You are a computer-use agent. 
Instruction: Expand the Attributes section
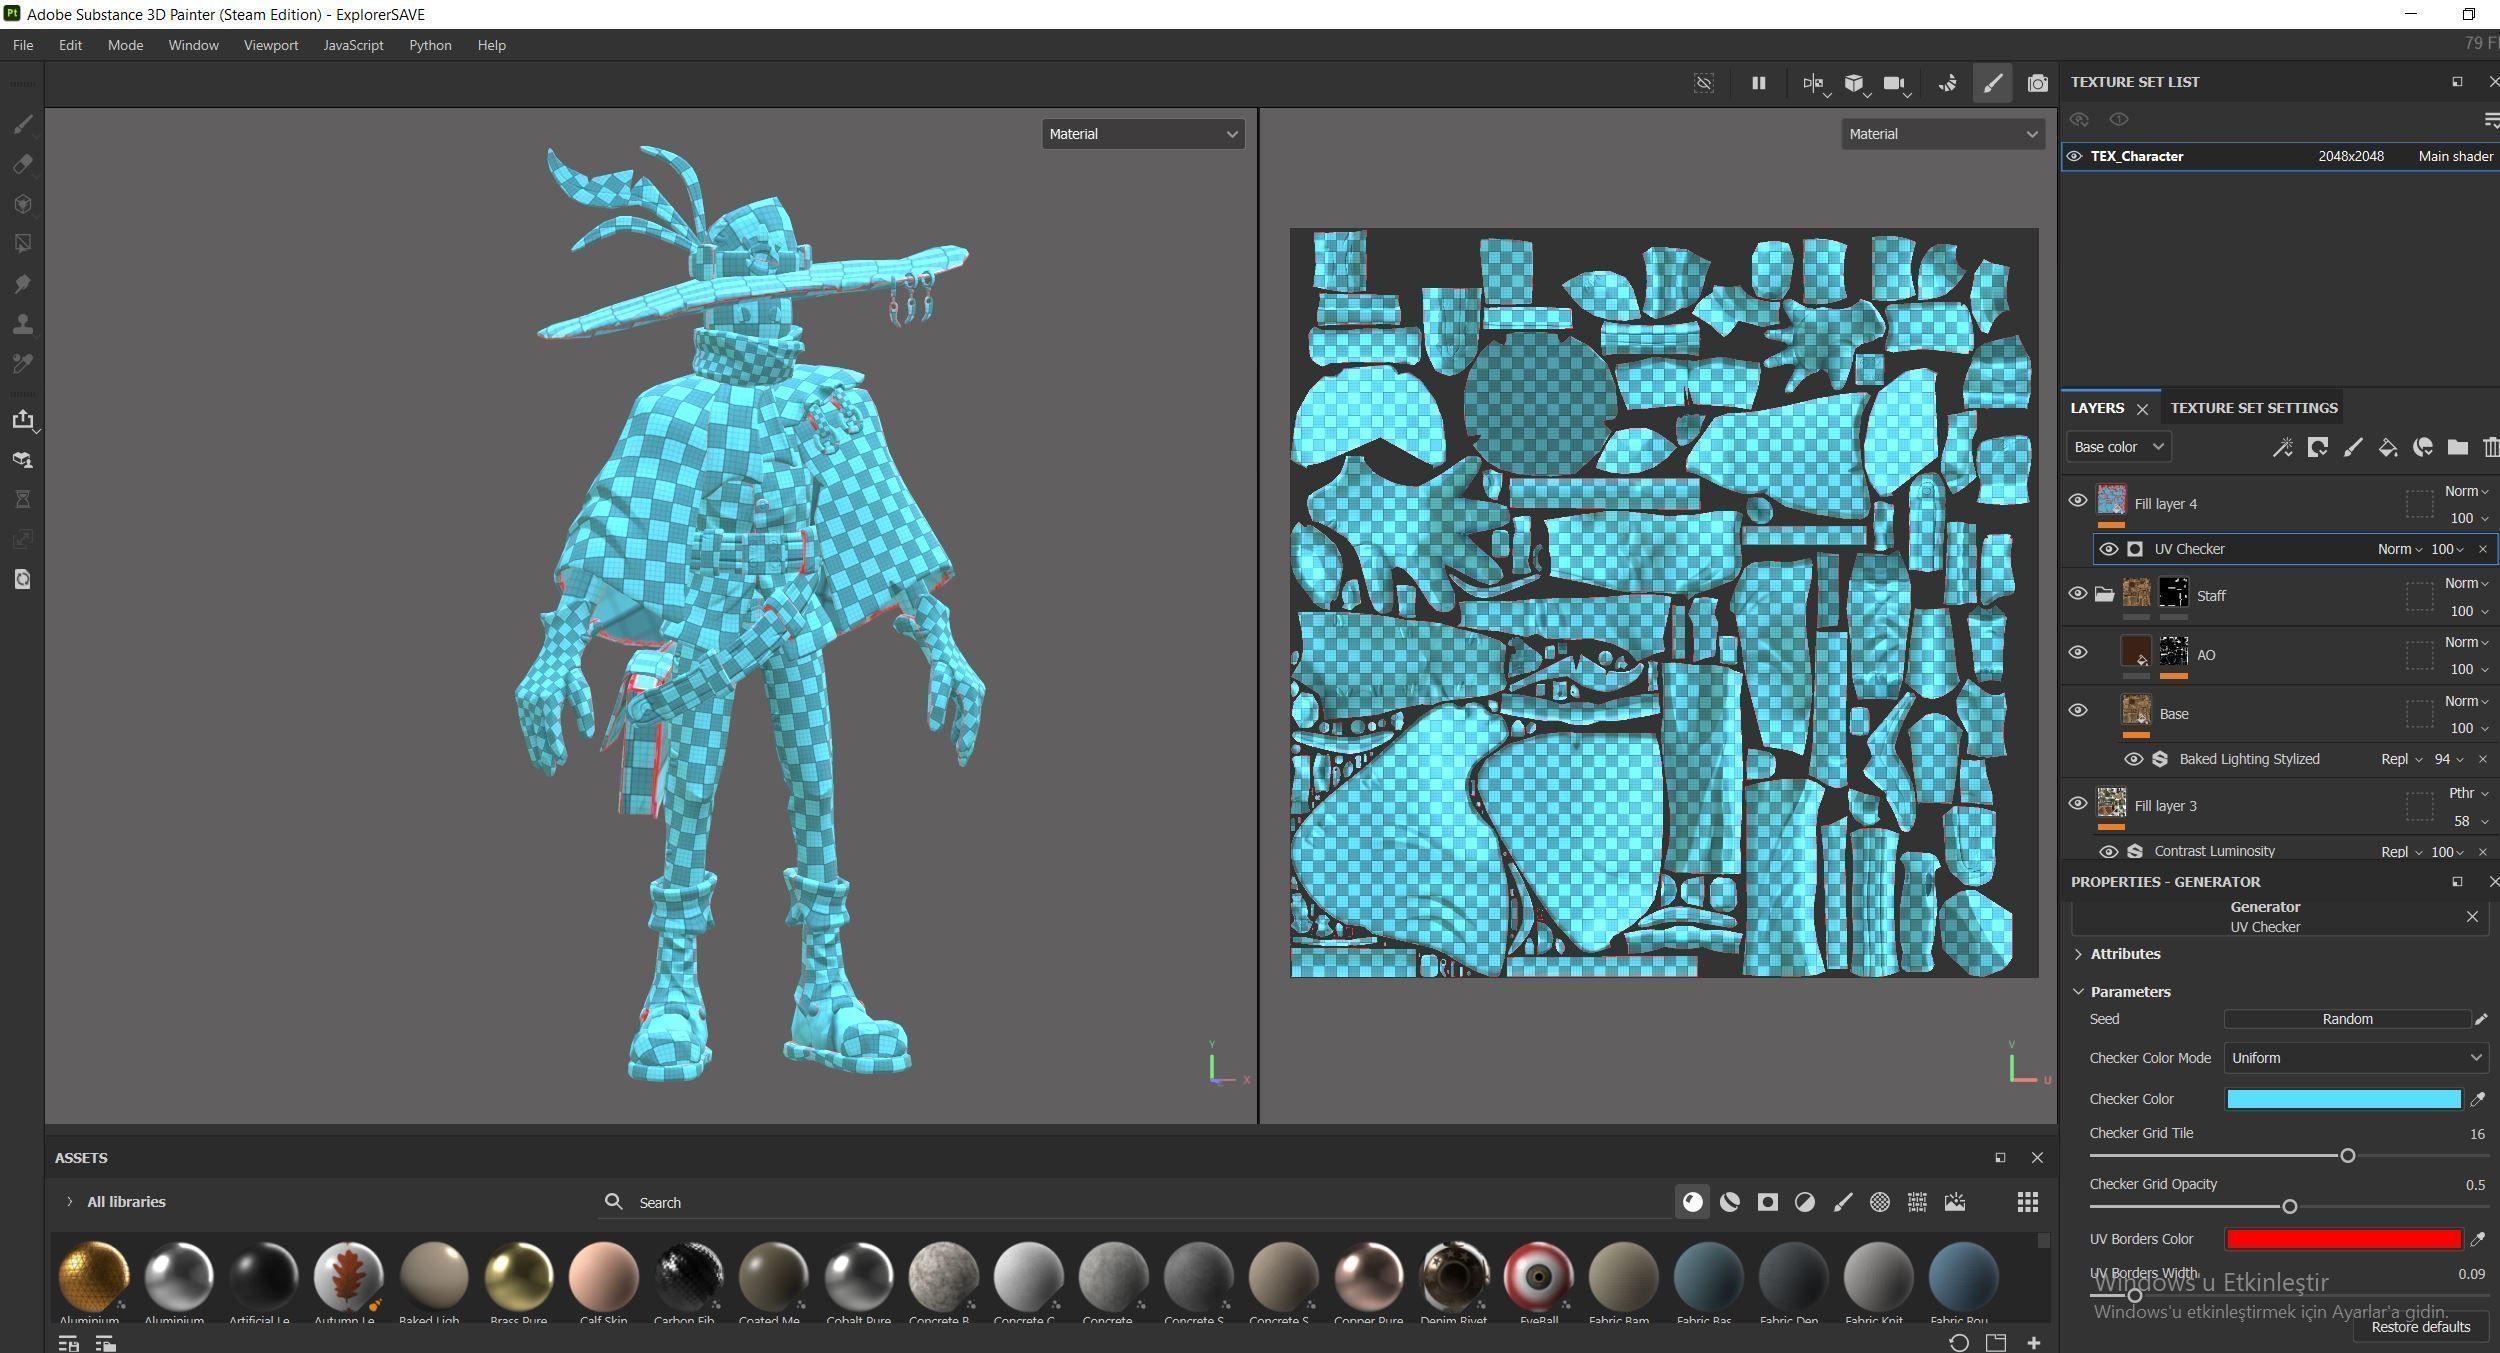point(2125,954)
